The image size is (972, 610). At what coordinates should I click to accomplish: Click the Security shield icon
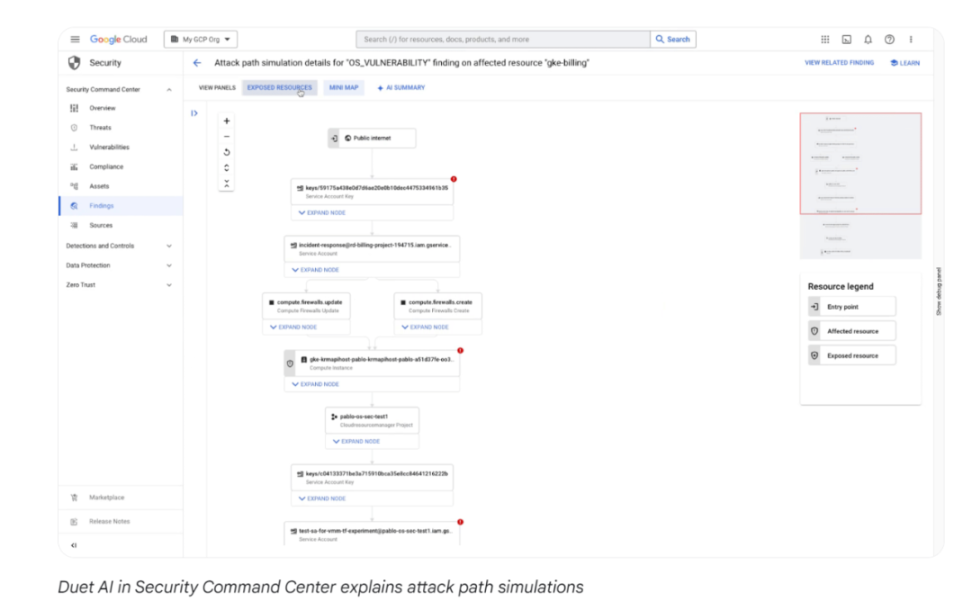[x=74, y=63]
